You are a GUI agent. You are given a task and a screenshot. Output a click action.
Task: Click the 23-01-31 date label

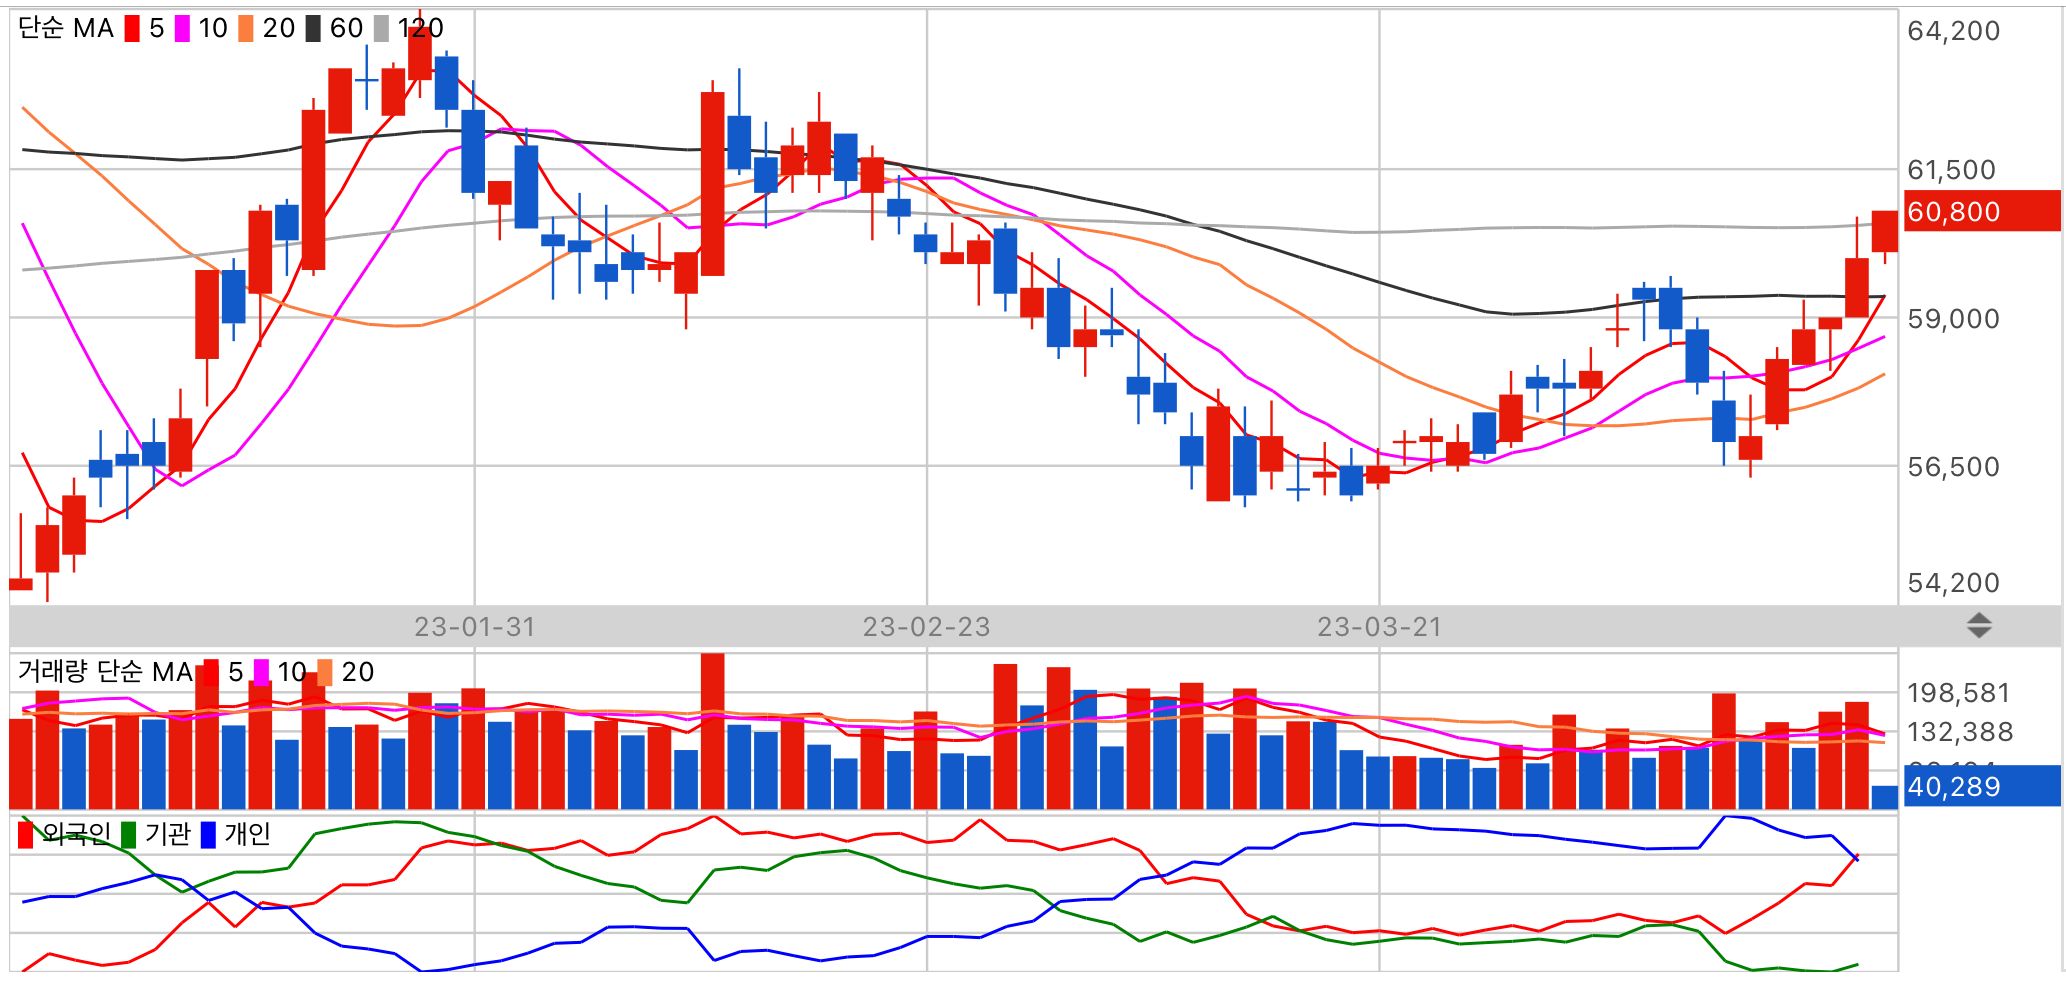(475, 627)
